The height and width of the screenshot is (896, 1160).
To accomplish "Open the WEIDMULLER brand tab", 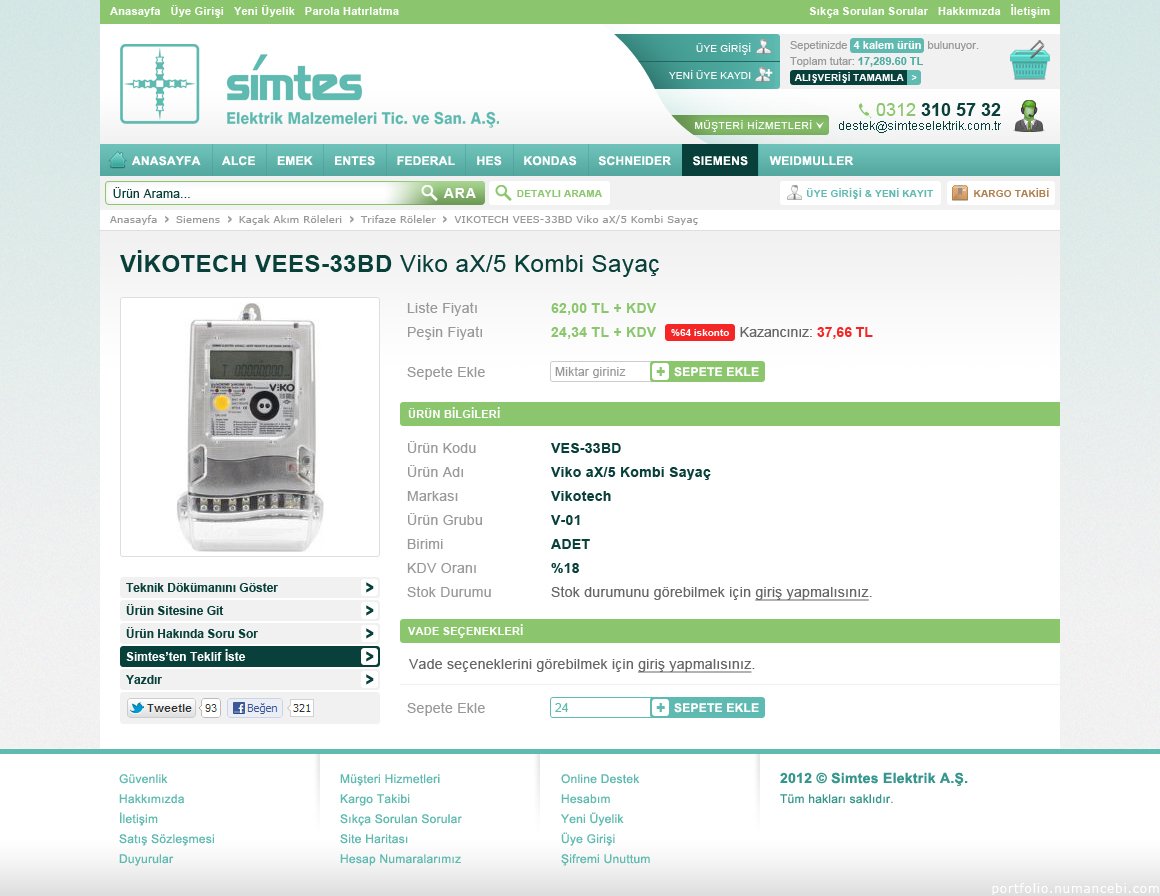I will 811,161.
